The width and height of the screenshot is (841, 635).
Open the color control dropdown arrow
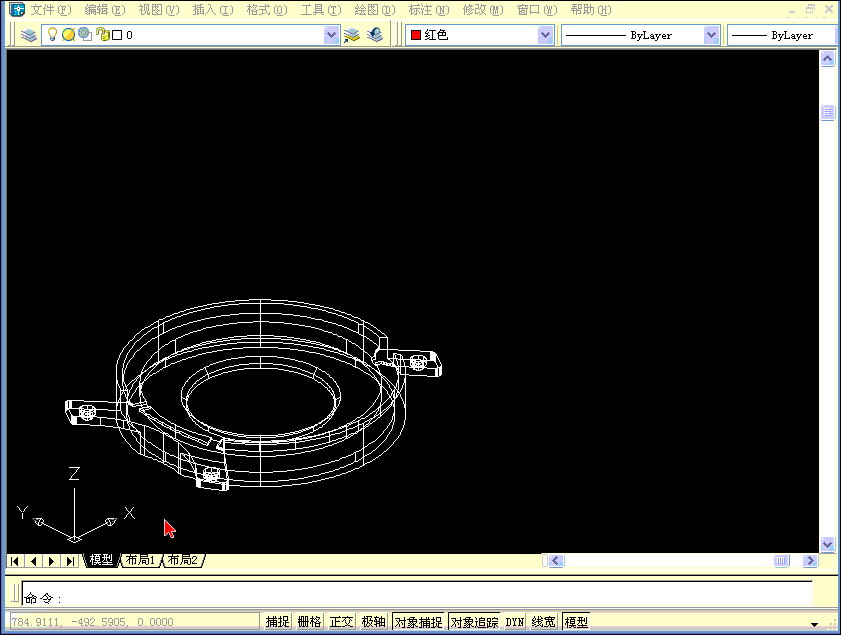(x=545, y=35)
